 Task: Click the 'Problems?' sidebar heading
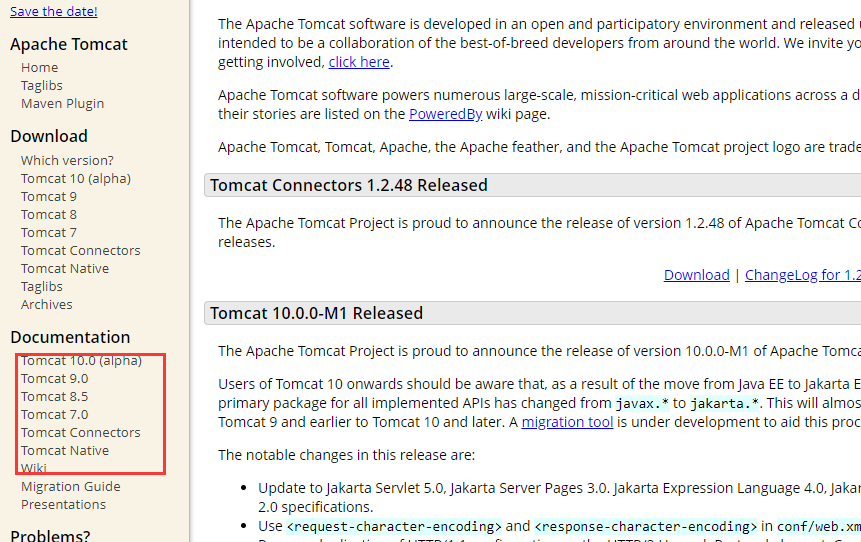[50, 535]
